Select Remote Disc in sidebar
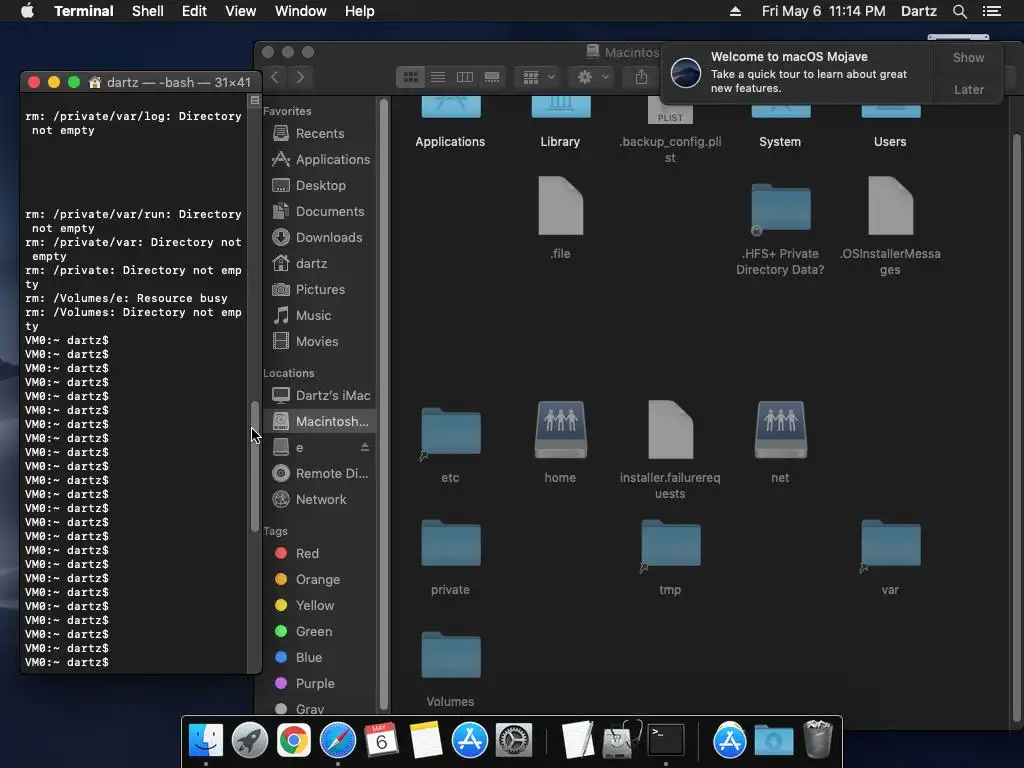The image size is (1024, 768). pos(319,473)
